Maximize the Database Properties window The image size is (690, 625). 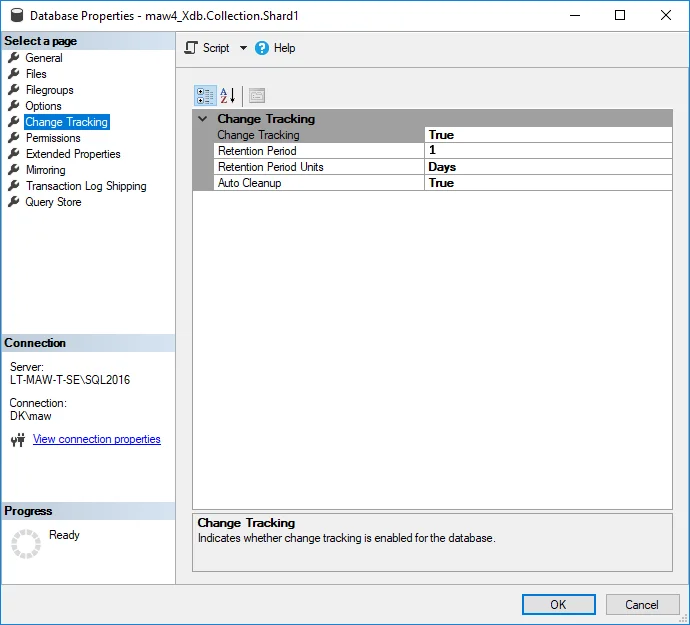(620, 15)
